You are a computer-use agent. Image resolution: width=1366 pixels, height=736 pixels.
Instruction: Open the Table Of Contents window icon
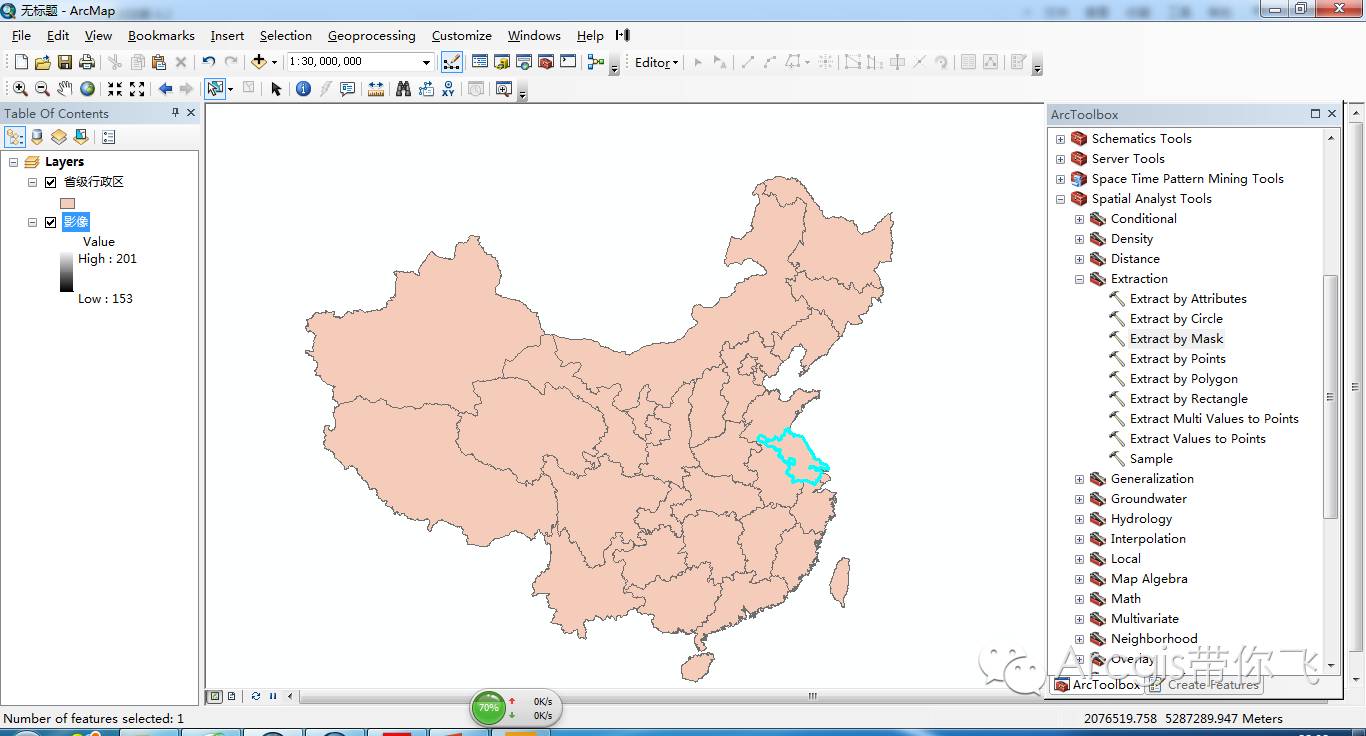[x=480, y=62]
